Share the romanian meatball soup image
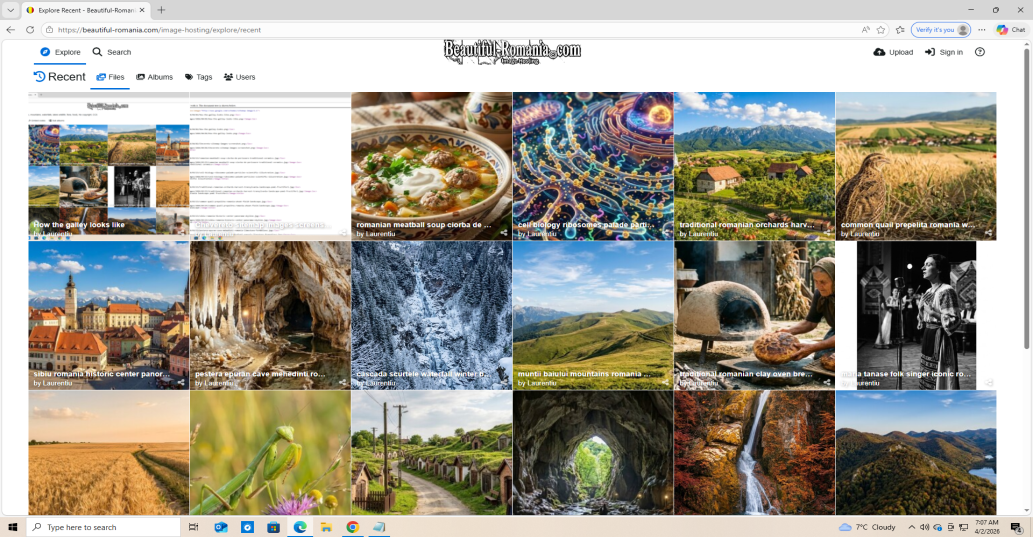The width and height of the screenshot is (1033, 537). pyautogui.click(x=504, y=233)
